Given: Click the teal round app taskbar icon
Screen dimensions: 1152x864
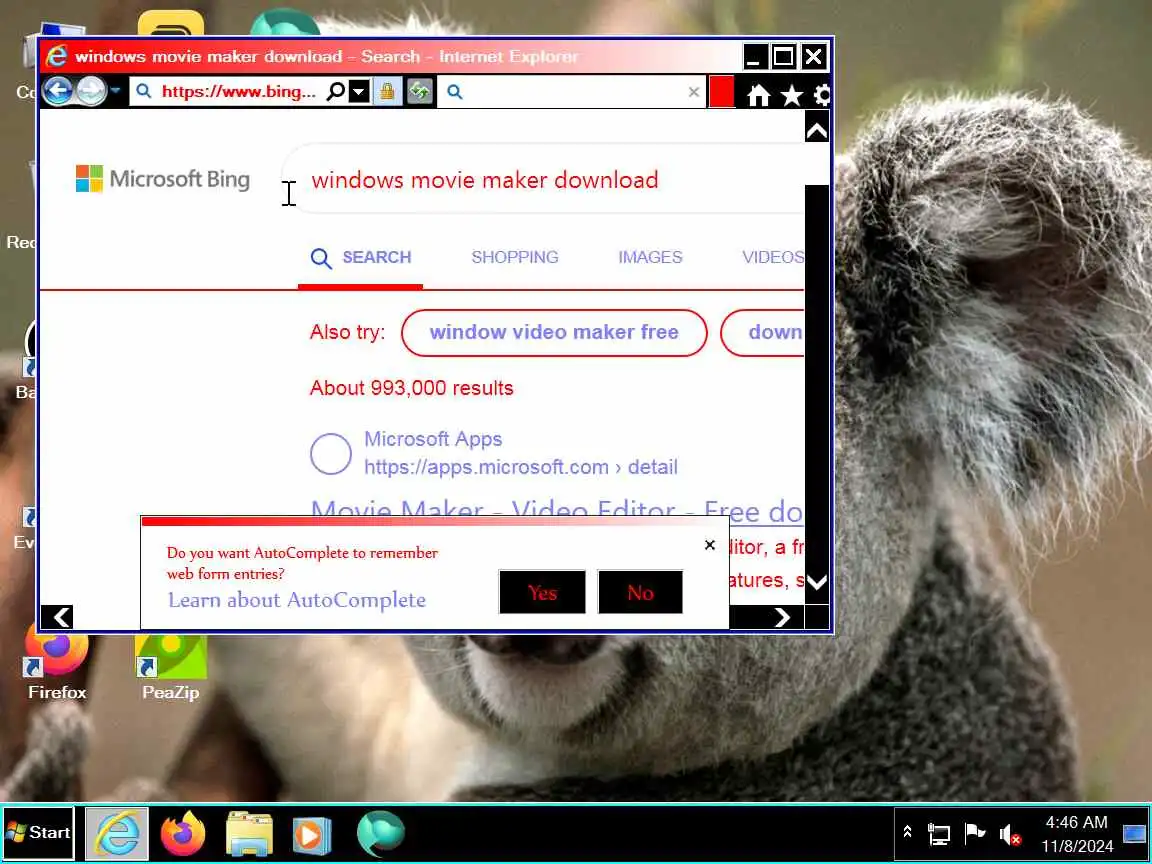Looking at the screenshot, I should tap(381, 834).
